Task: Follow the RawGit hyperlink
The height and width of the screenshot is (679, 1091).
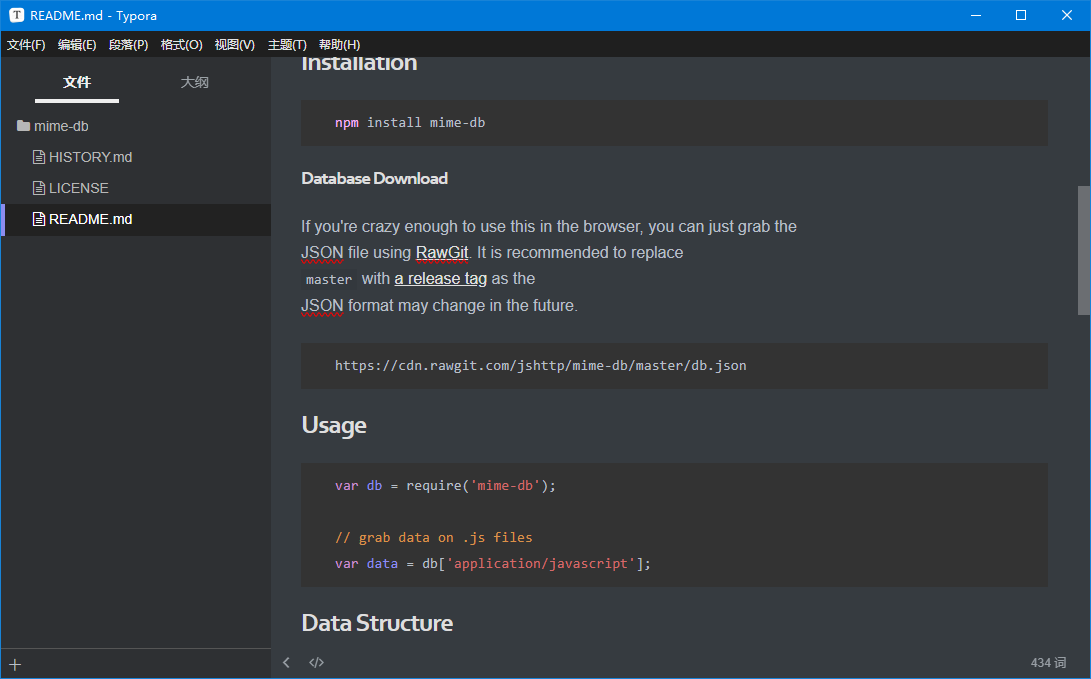Action: tap(442, 253)
